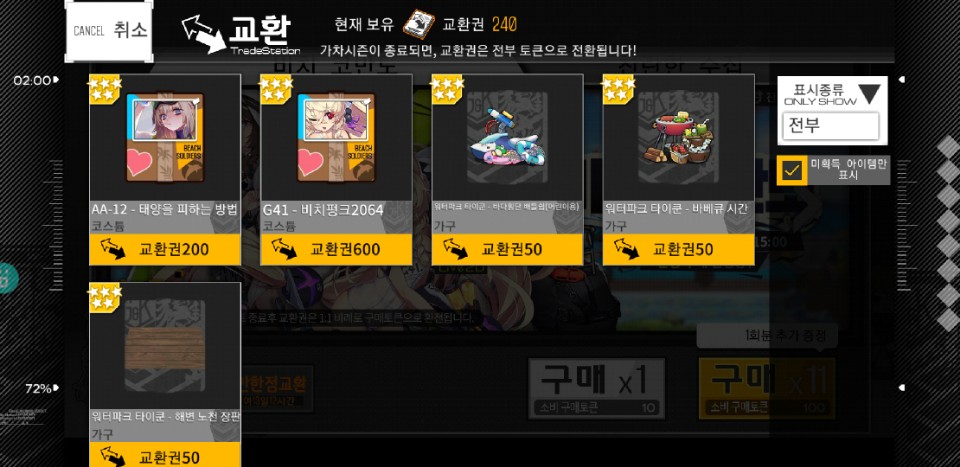Expand the 표시종류 ONLY SHOW dropdown arrow
Viewport: 960px width, 467px height.
869,94
